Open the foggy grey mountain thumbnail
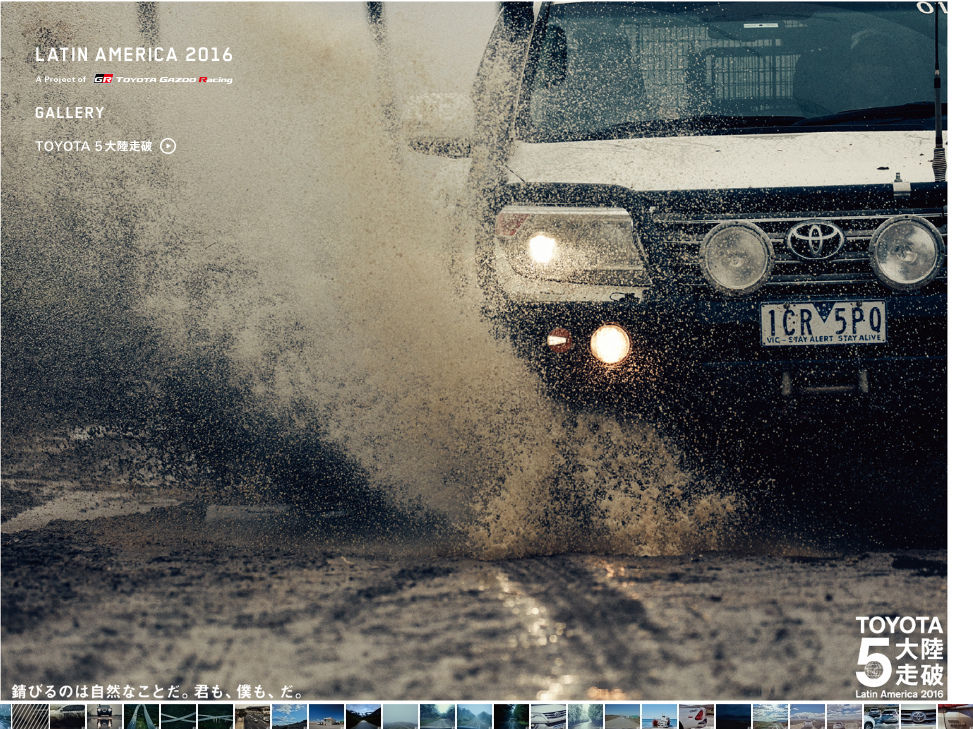The width and height of the screenshot is (973, 729). (x=400, y=717)
